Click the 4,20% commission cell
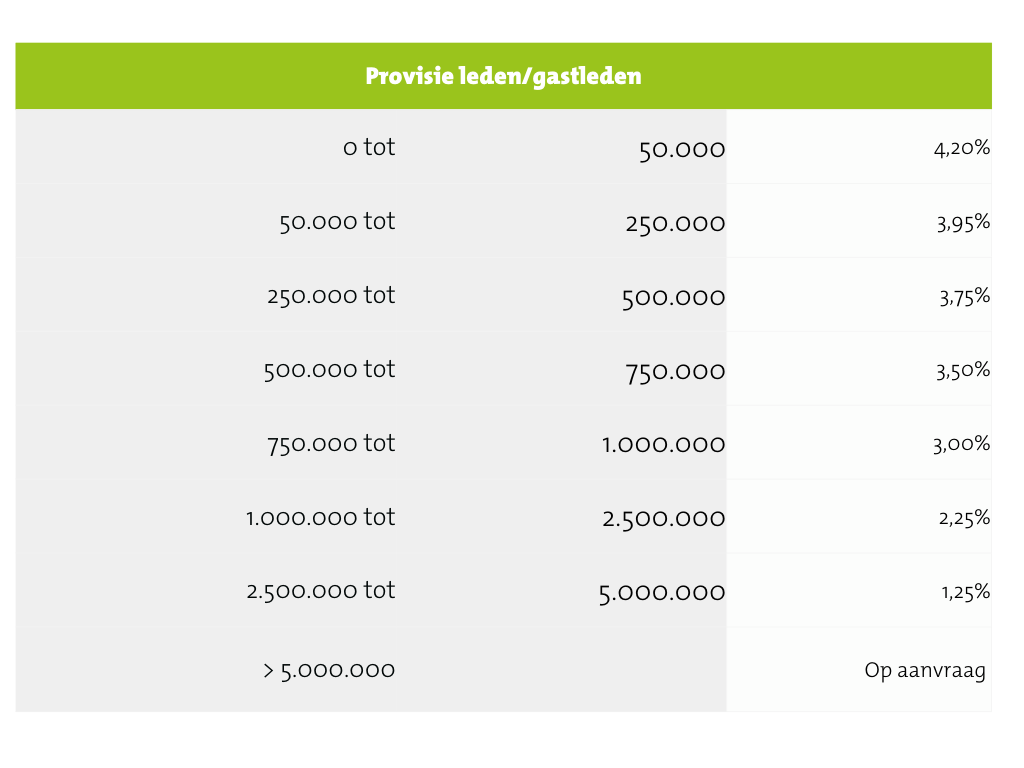Viewport: 1024px width, 768px height. pyautogui.click(x=961, y=149)
